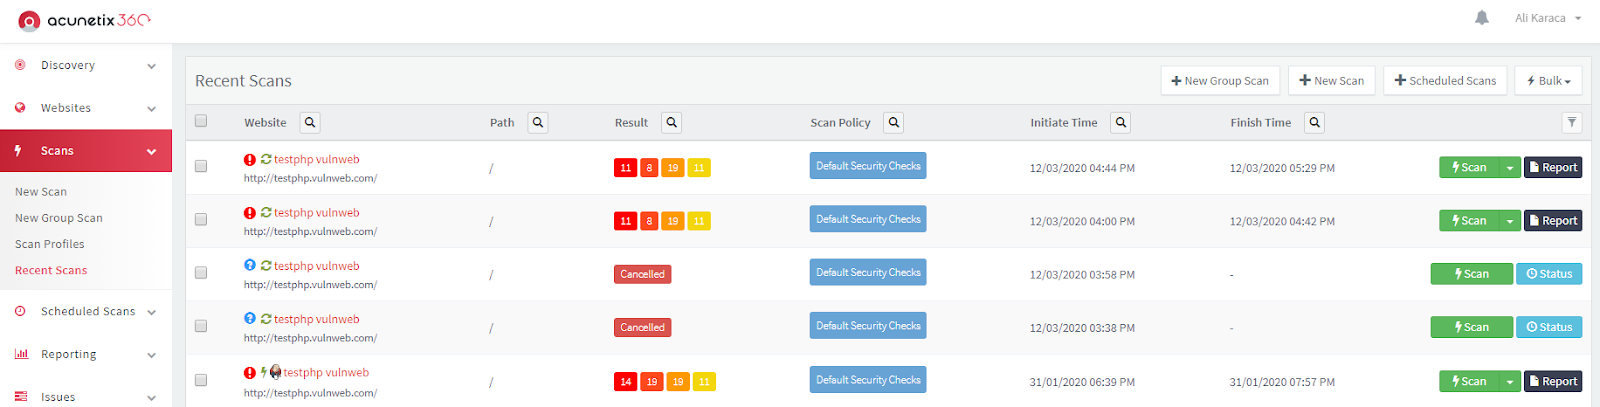Expand the Scheduled Scans chevron
This screenshot has height=407, width=1600.
pos(152,312)
